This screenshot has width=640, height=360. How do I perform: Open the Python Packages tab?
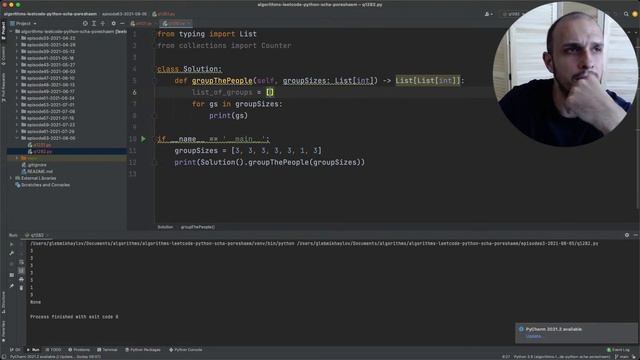click(x=143, y=350)
